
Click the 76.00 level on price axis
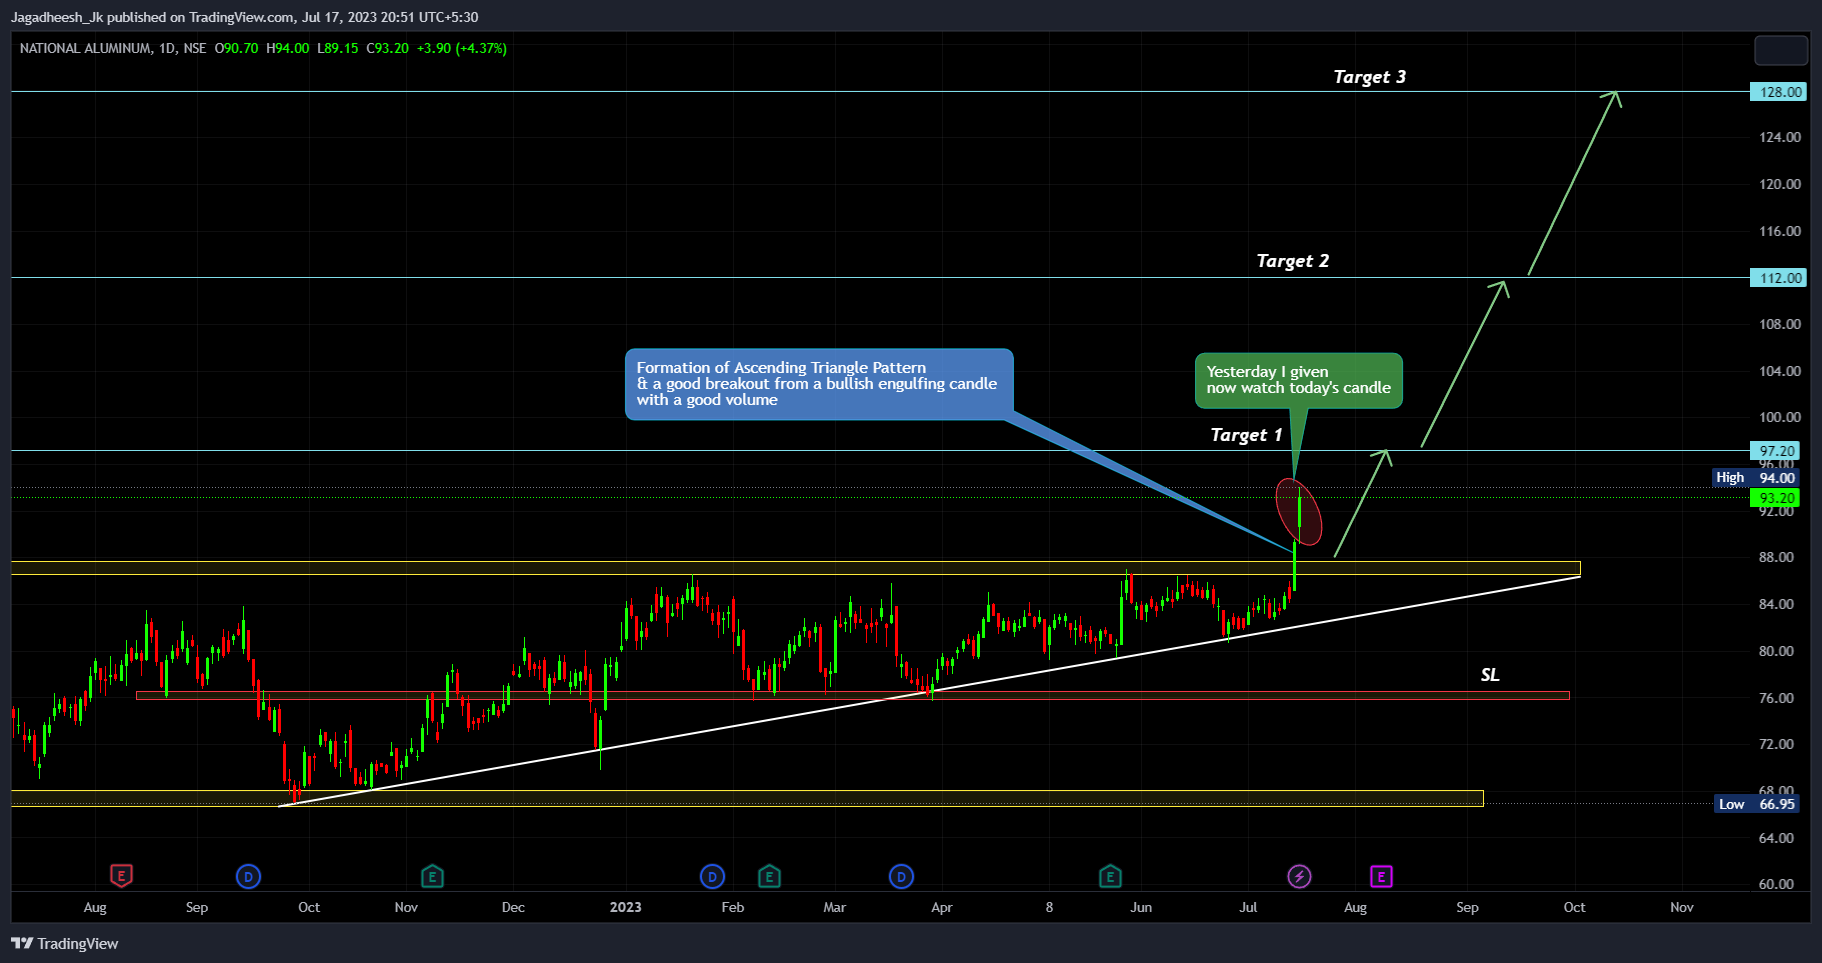(x=1777, y=698)
